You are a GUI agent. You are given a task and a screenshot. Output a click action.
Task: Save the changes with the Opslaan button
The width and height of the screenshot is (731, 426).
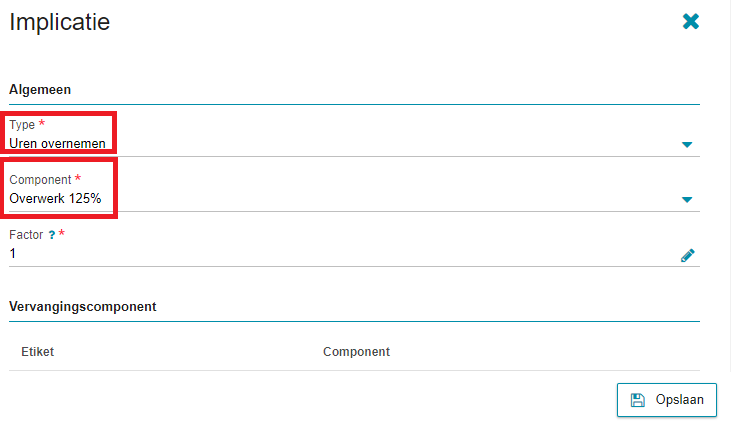667,400
